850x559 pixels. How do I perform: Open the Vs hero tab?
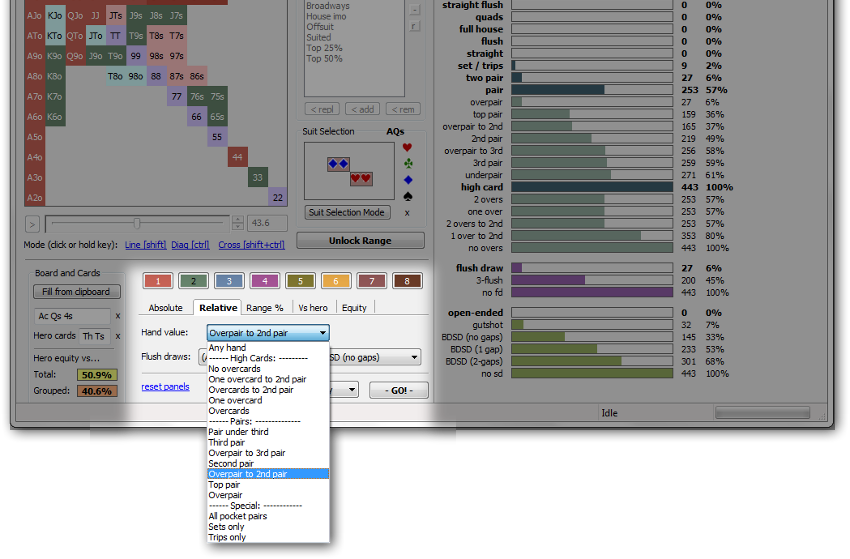coord(315,308)
